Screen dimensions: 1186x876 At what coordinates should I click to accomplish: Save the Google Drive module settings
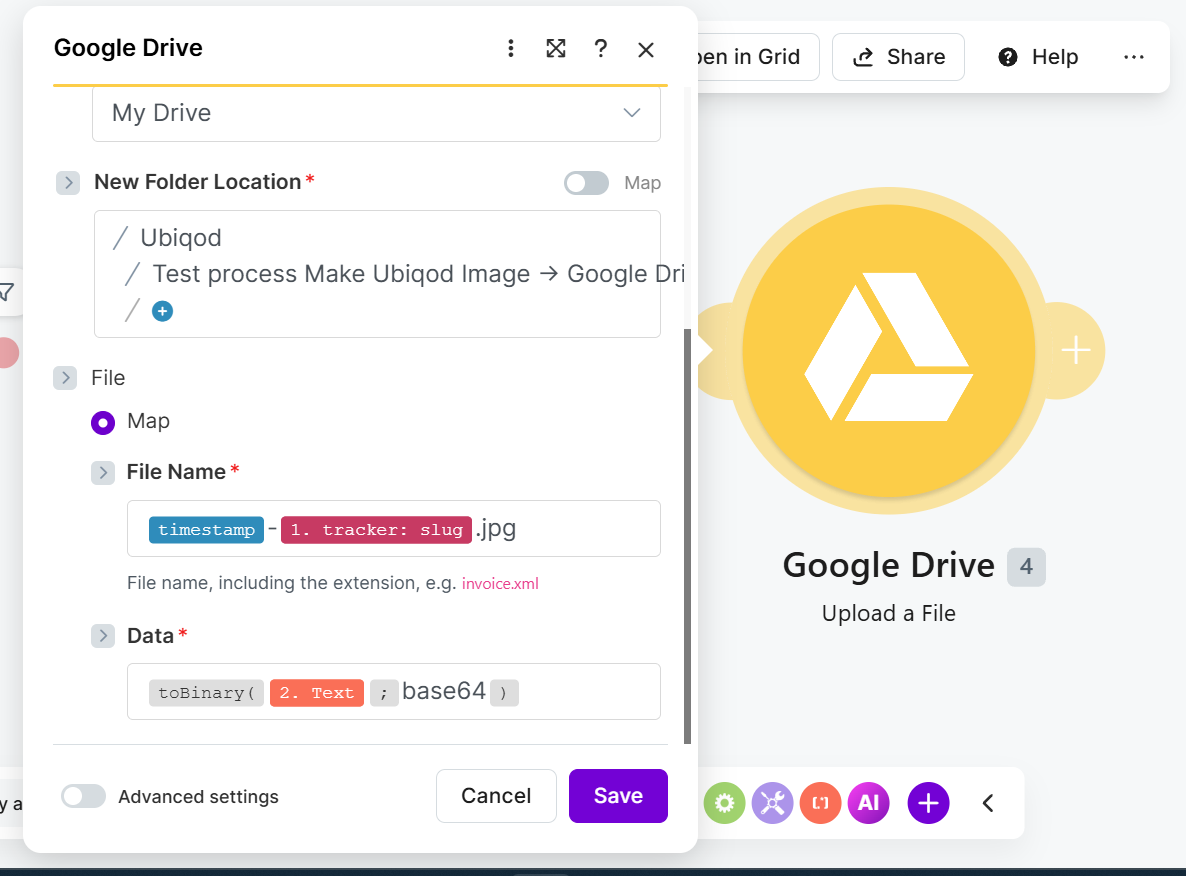click(x=618, y=796)
